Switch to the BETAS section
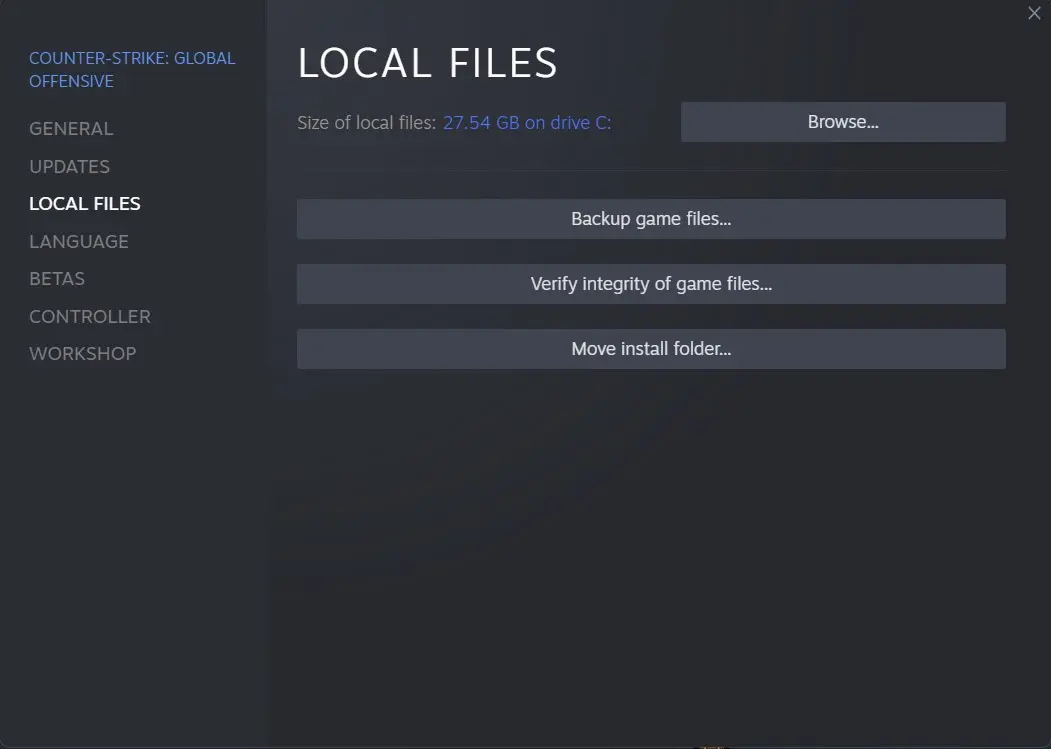Screen dimensions: 1051x749 click(x=56, y=278)
